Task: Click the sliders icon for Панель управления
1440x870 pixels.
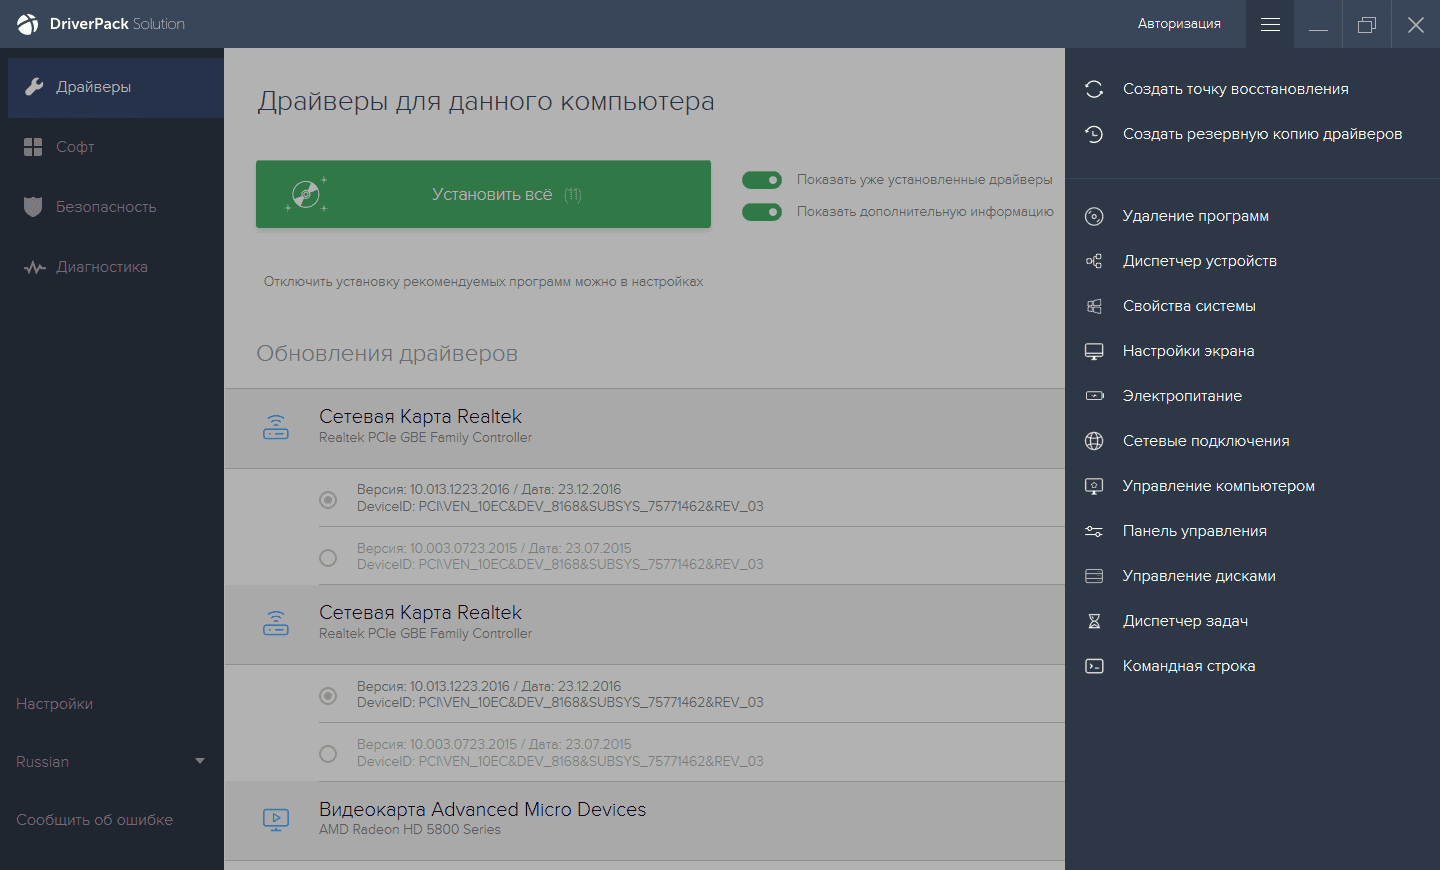Action: pyautogui.click(x=1094, y=531)
